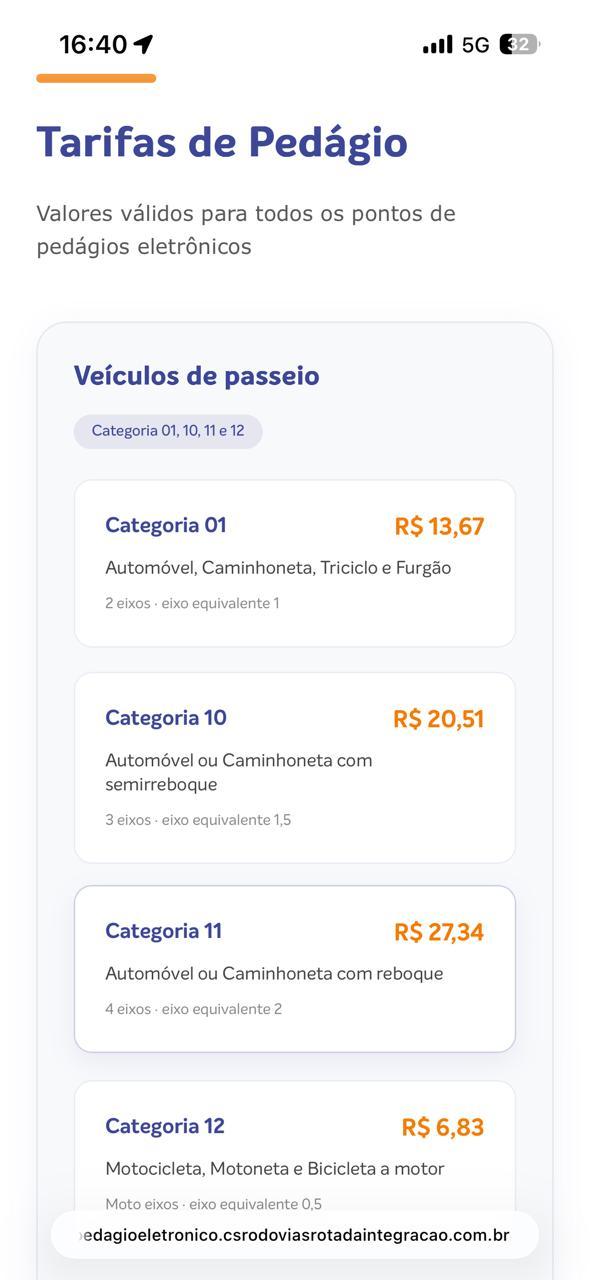
Task: Select the Categoria 01 tariff card
Action: point(295,563)
